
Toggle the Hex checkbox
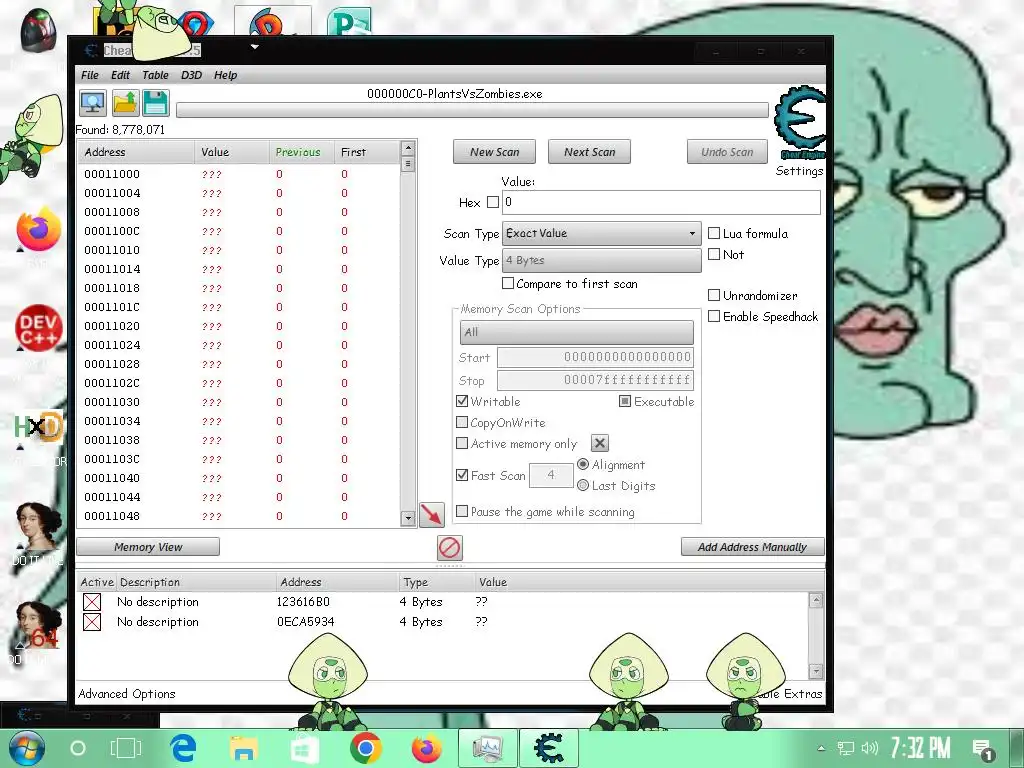point(493,202)
